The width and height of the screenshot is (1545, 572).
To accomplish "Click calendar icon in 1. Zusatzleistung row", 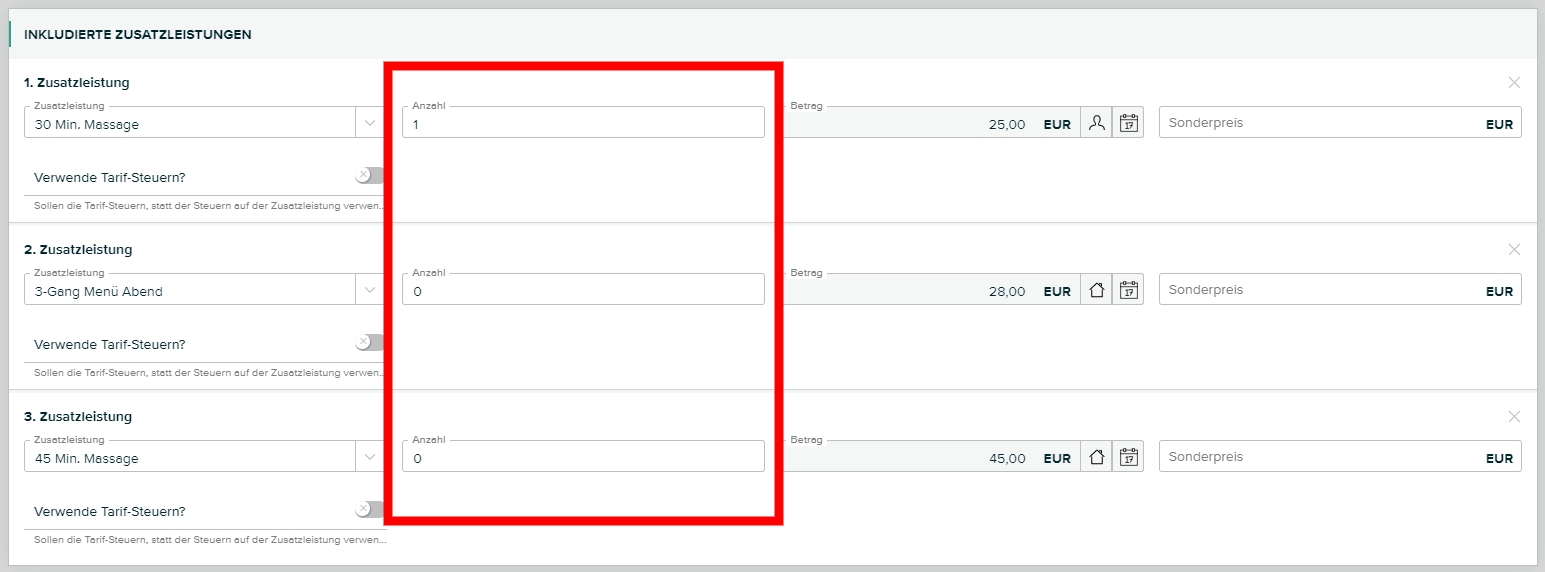I will point(1129,124).
